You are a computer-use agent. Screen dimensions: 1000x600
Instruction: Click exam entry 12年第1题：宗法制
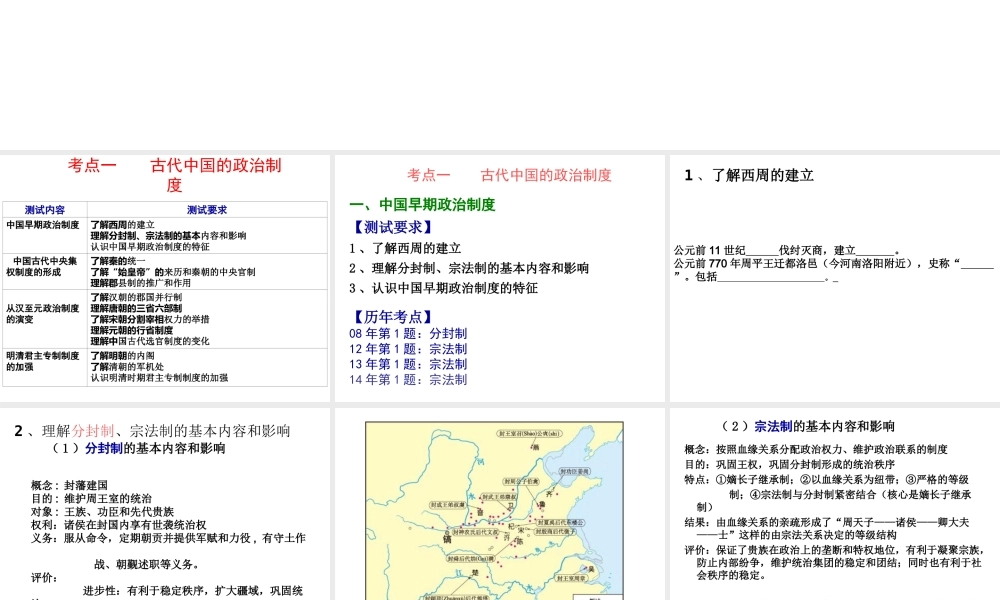pyautogui.click(x=408, y=349)
